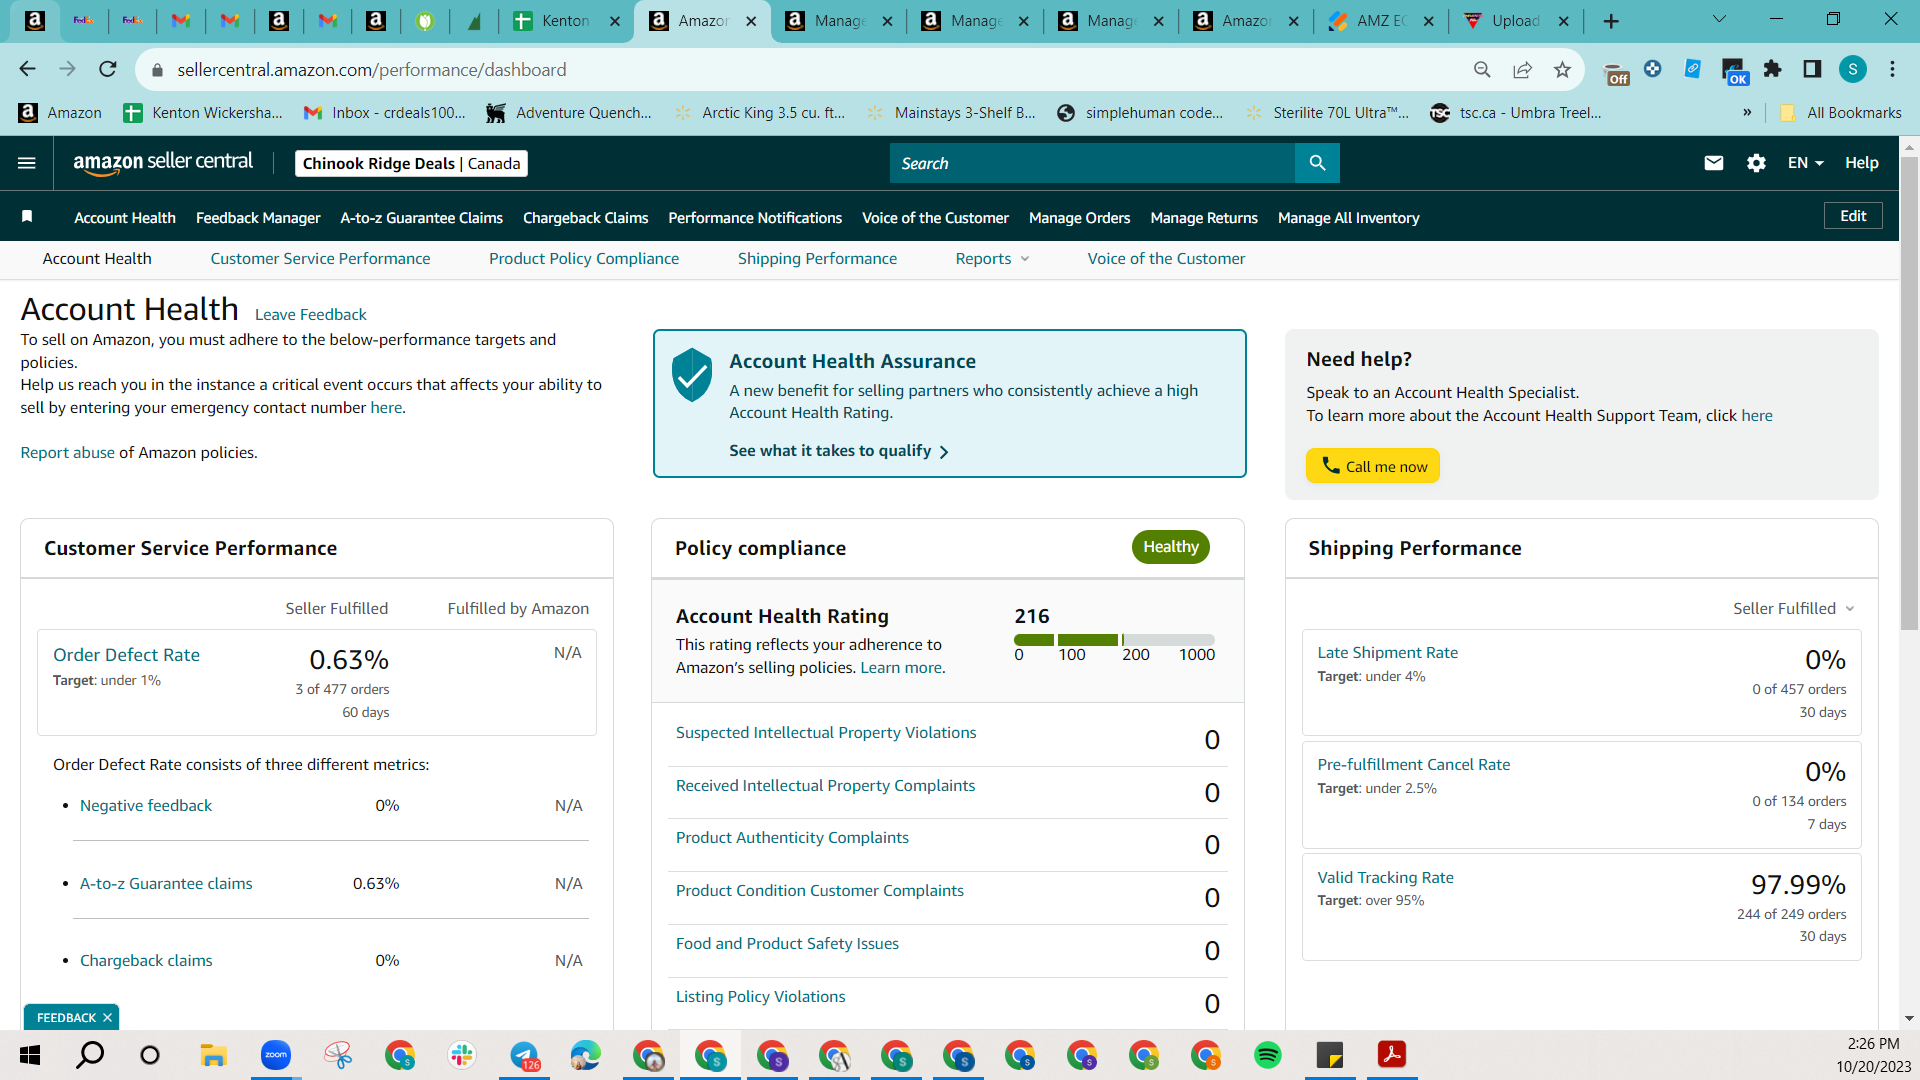Open the All Bookmarks folder
This screenshot has width=1920, height=1080.
(x=1840, y=113)
